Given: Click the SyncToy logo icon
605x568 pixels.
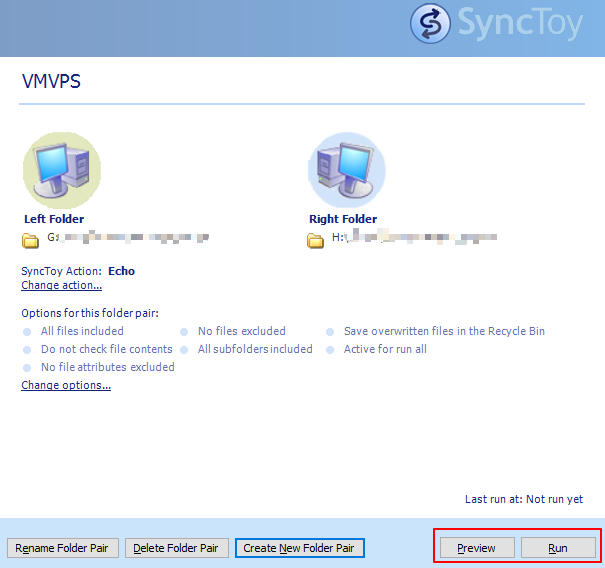Looking at the screenshot, I should 430,23.
